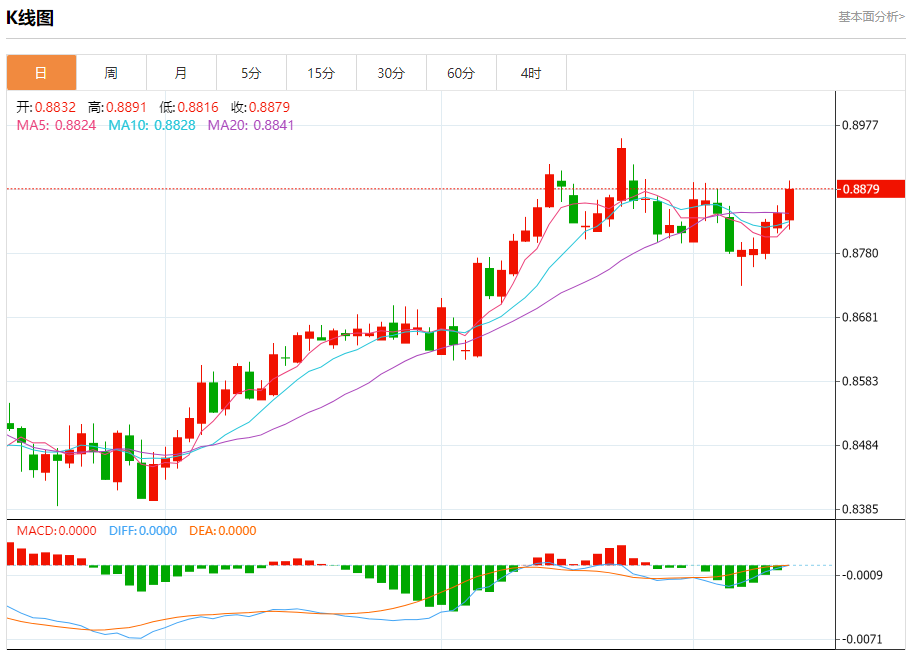Viewport: 912px width, 650px height.
Task: Click the 0.8484 price axis label
Action: pos(860,445)
